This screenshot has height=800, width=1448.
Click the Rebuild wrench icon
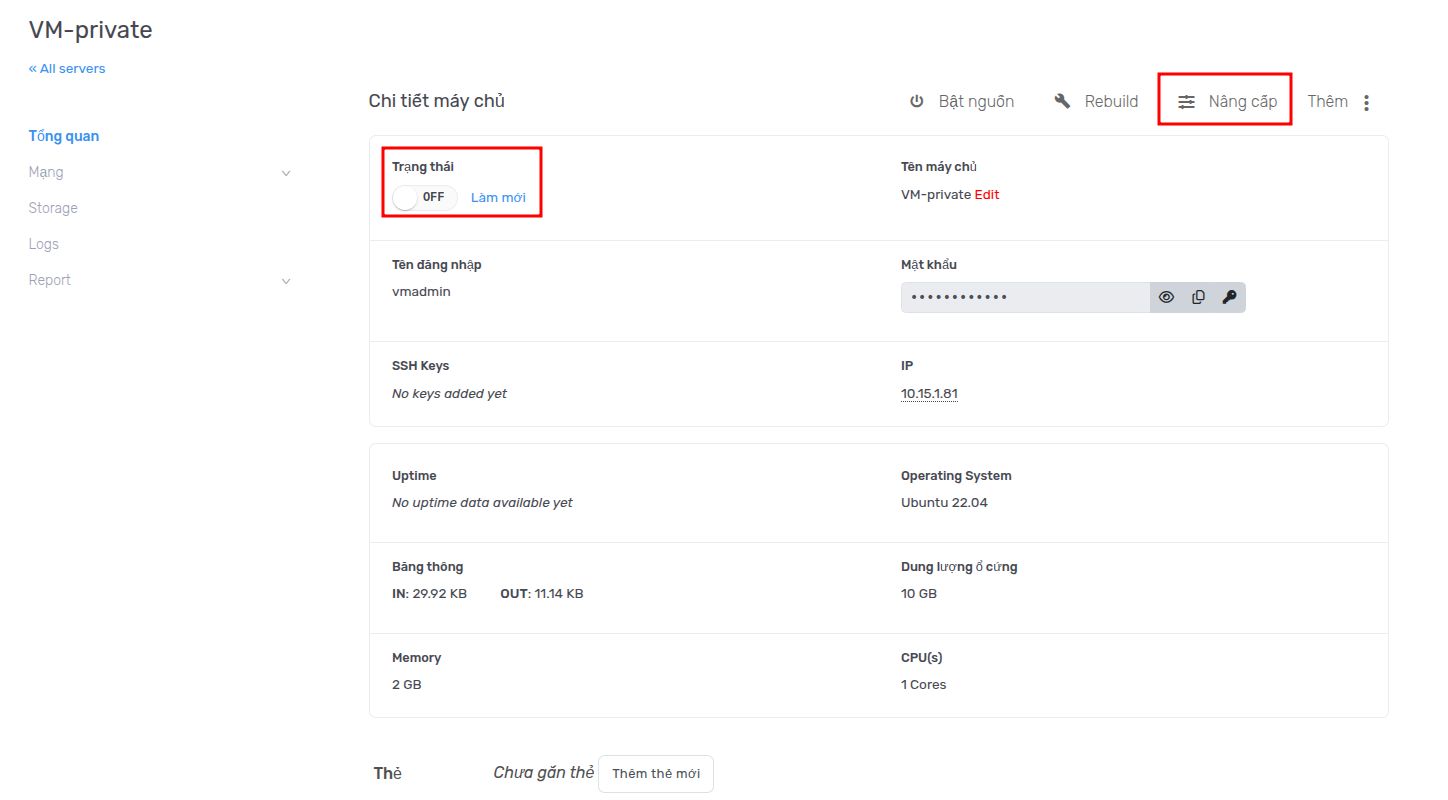tap(1062, 101)
